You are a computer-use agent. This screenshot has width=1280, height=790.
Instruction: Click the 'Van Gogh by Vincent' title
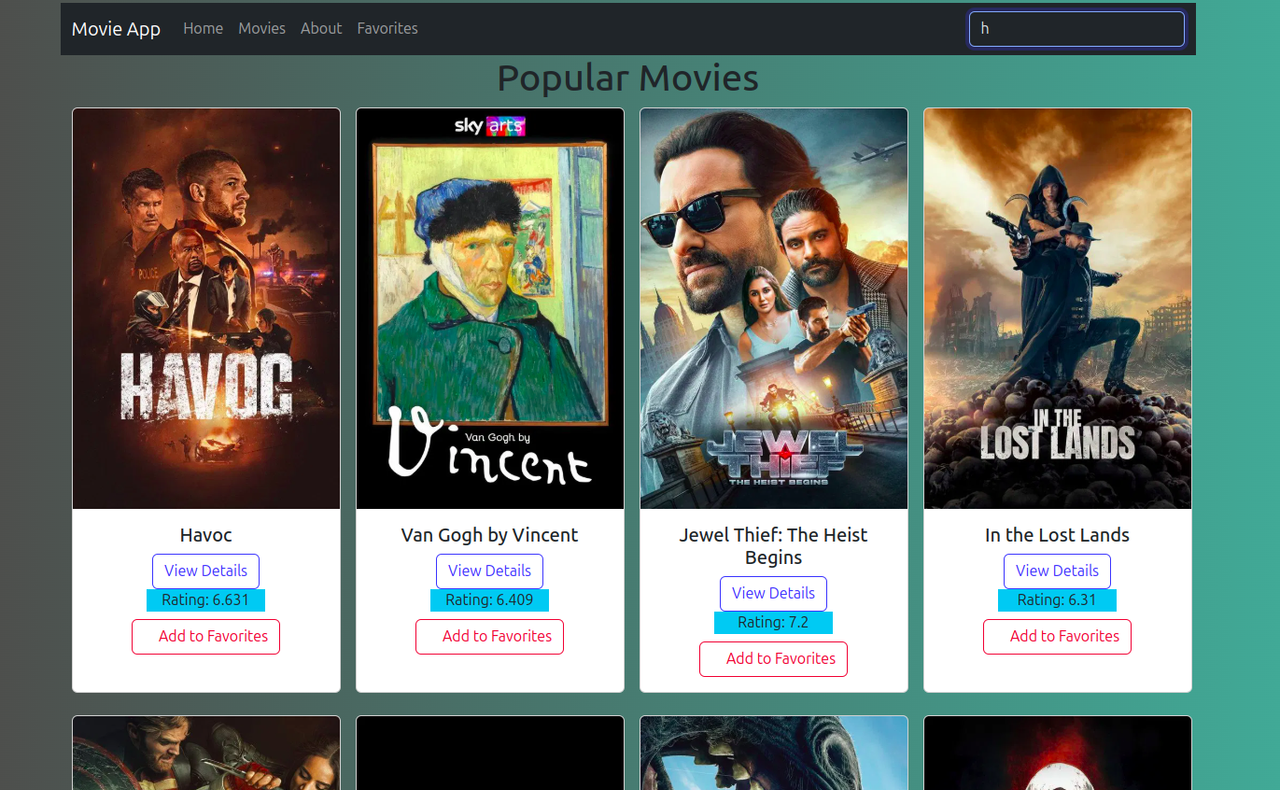point(490,535)
